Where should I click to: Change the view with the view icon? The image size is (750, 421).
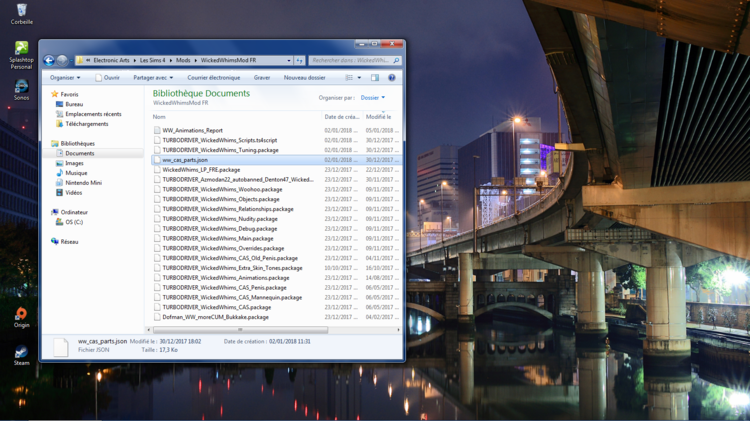[x=349, y=78]
